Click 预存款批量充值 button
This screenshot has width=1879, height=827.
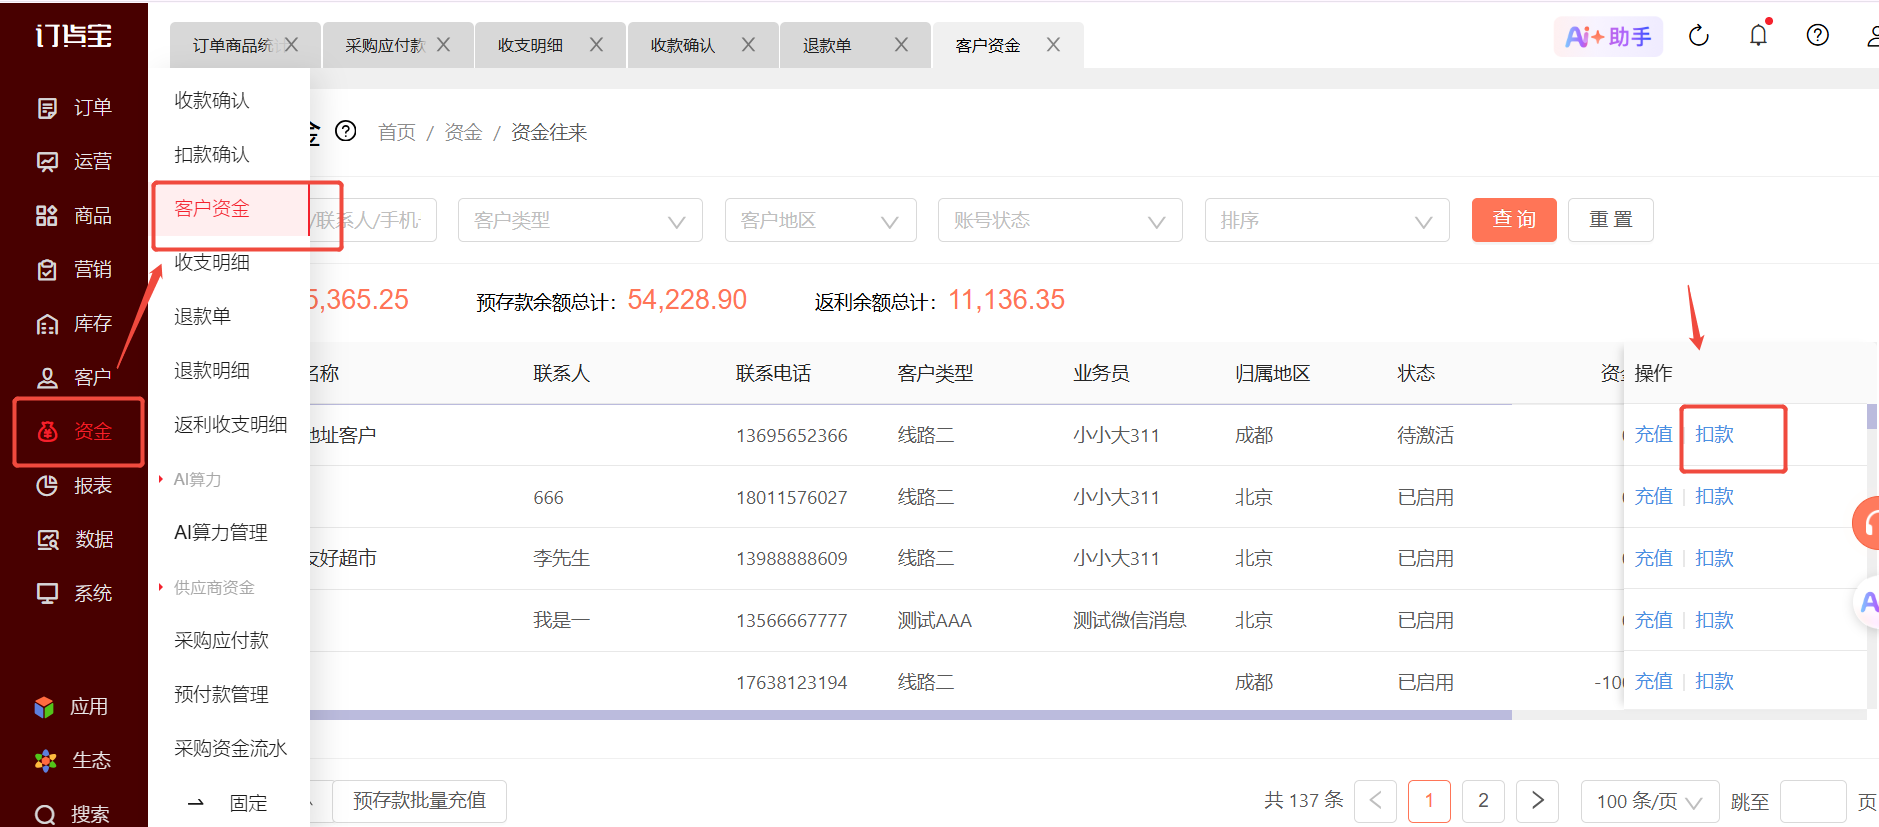click(x=419, y=801)
